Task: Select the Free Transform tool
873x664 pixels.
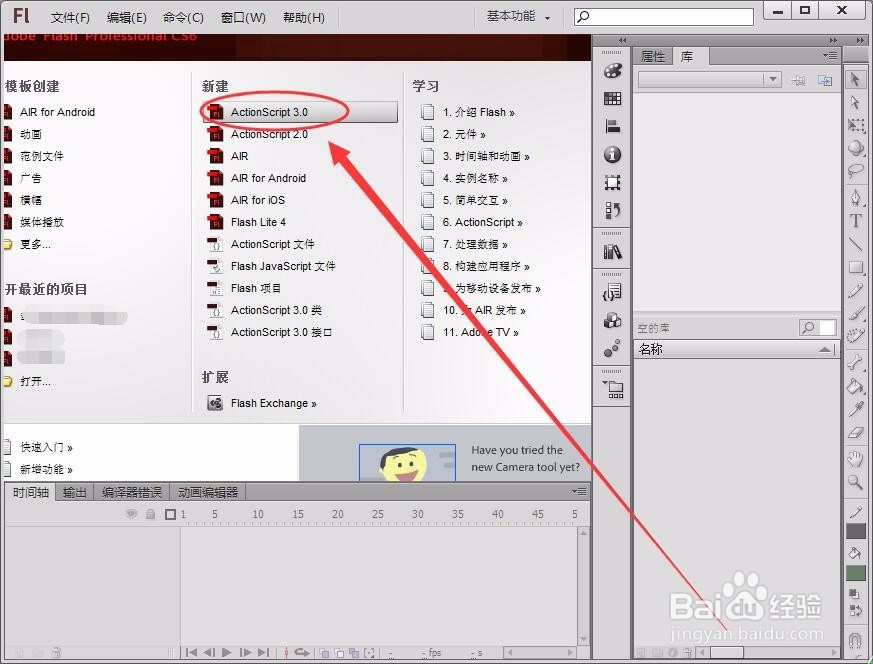Action: (856, 125)
